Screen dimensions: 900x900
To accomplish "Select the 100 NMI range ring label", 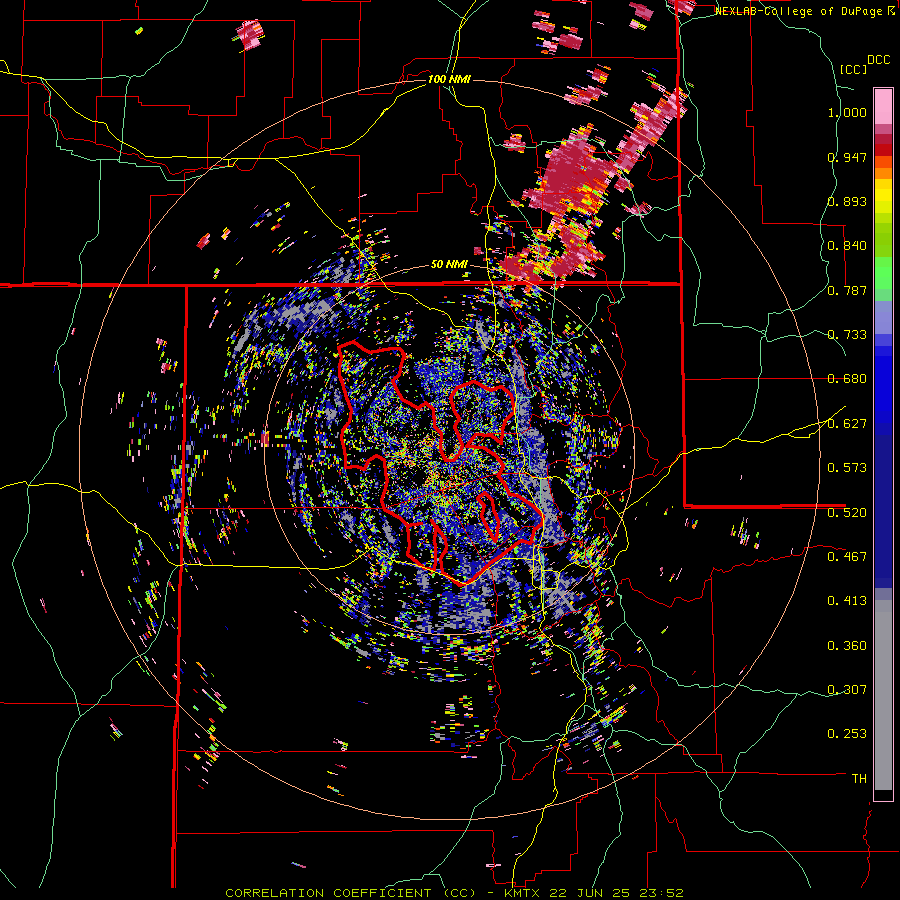I will coord(449,79).
